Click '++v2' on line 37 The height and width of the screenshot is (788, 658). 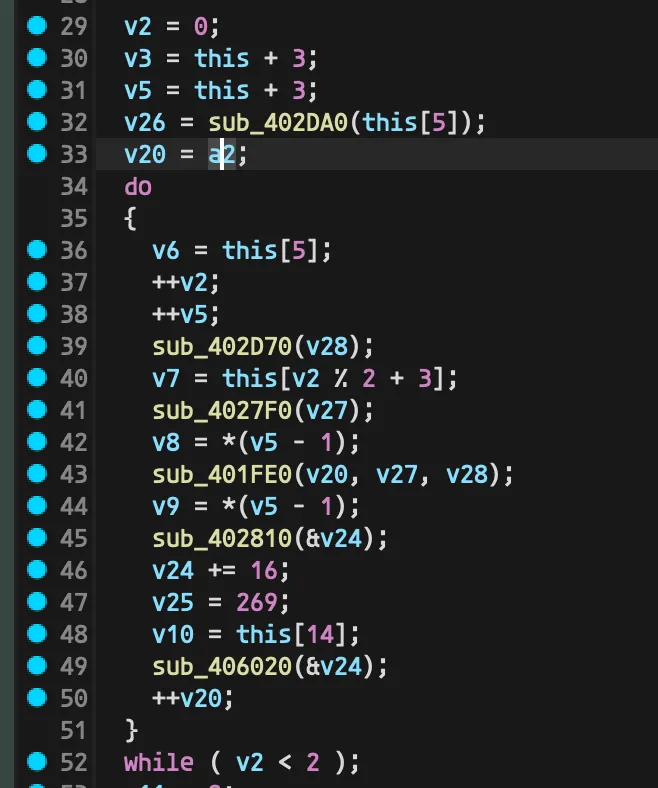coord(179,282)
